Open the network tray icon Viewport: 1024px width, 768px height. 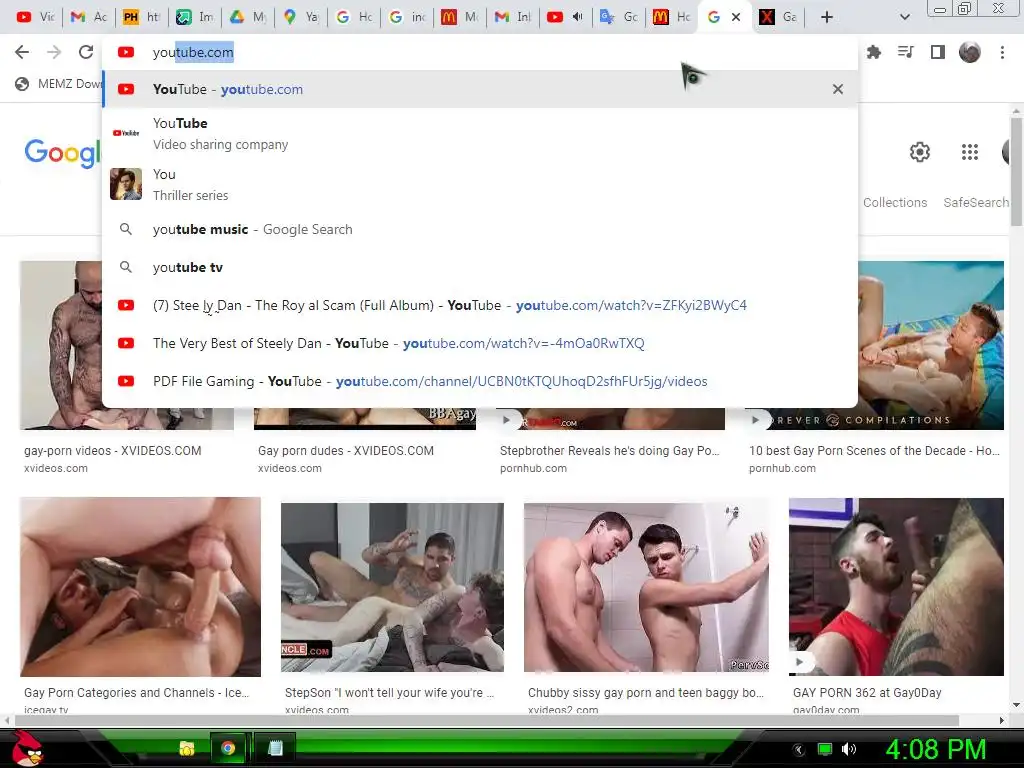tap(825, 750)
